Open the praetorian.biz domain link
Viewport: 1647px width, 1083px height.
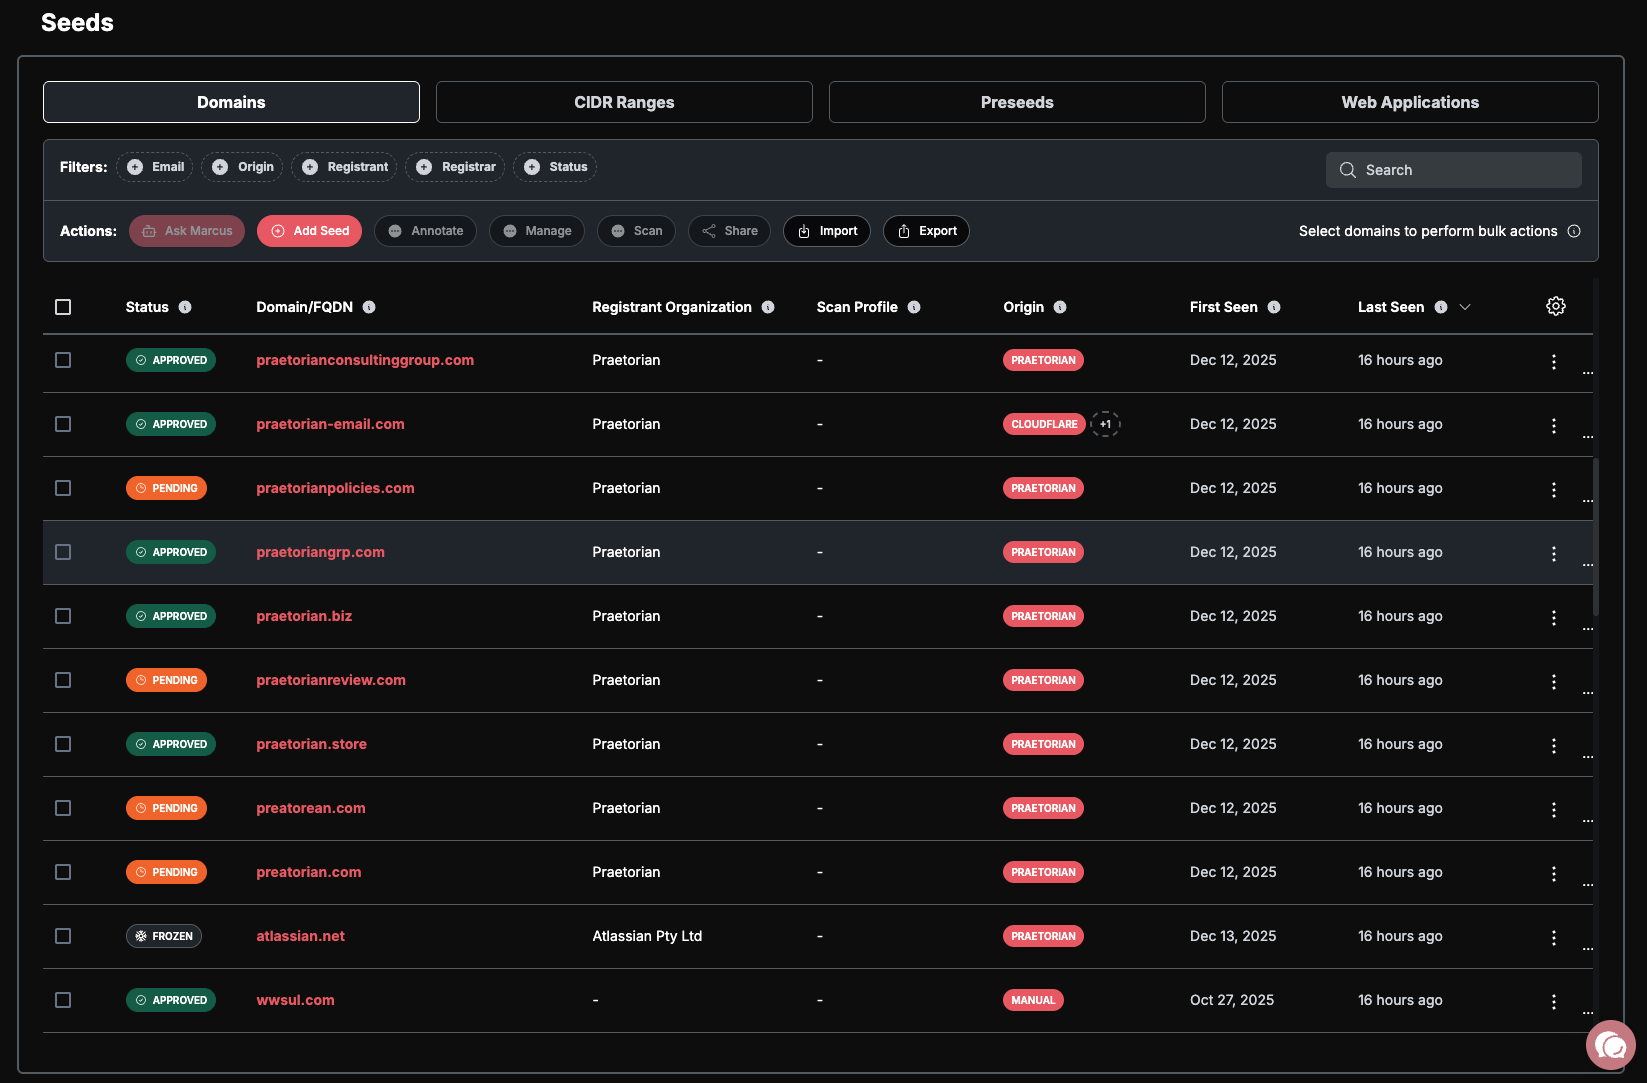pyautogui.click(x=304, y=616)
